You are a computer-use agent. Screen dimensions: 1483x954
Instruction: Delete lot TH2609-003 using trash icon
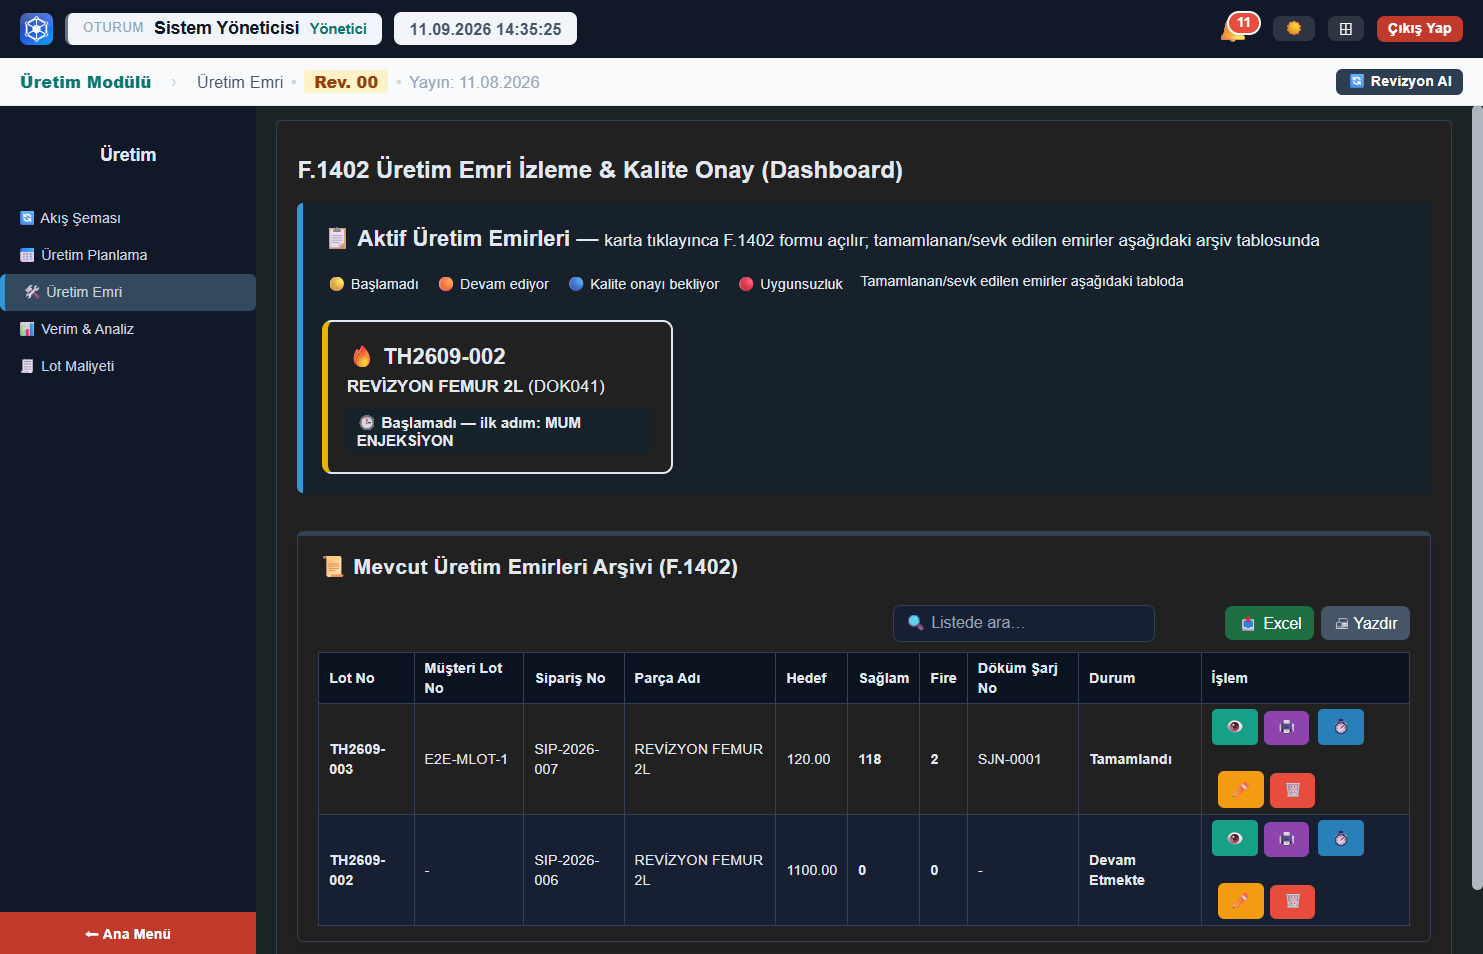point(1293,790)
